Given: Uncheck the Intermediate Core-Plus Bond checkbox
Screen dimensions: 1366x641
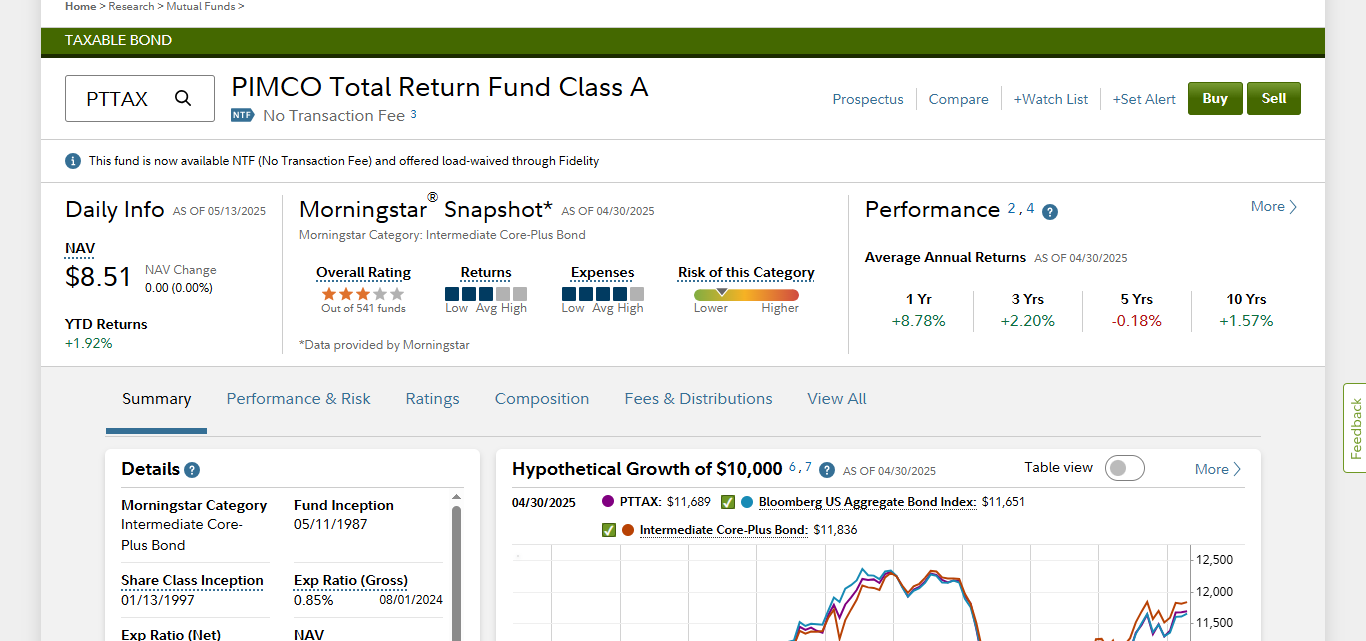Looking at the screenshot, I should click(609, 530).
